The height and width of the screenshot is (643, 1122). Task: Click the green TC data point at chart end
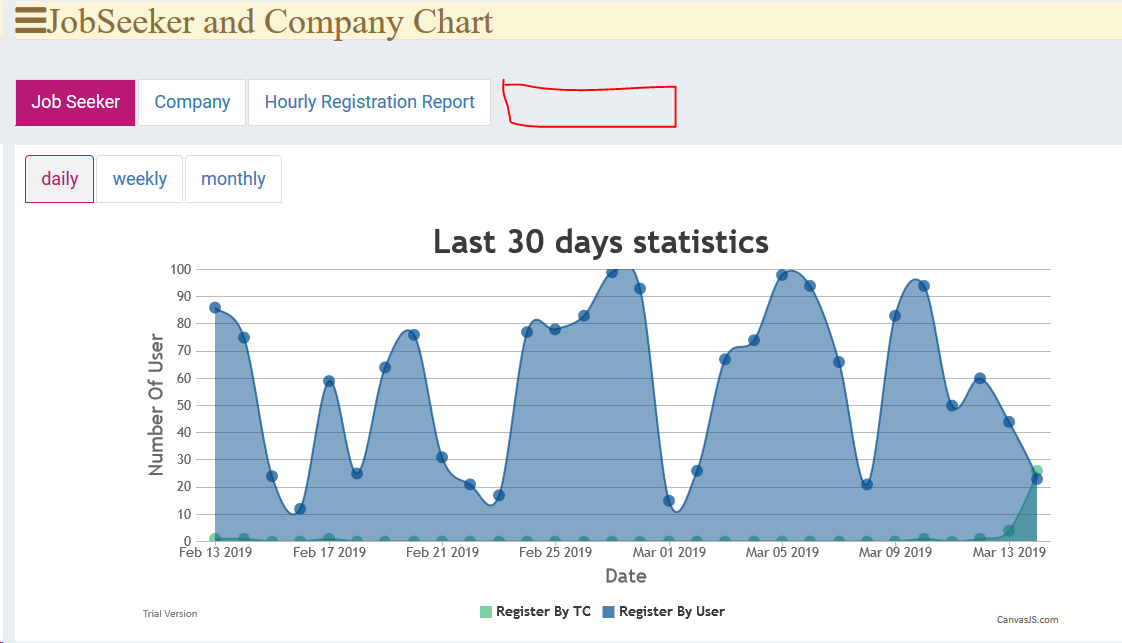1037,470
